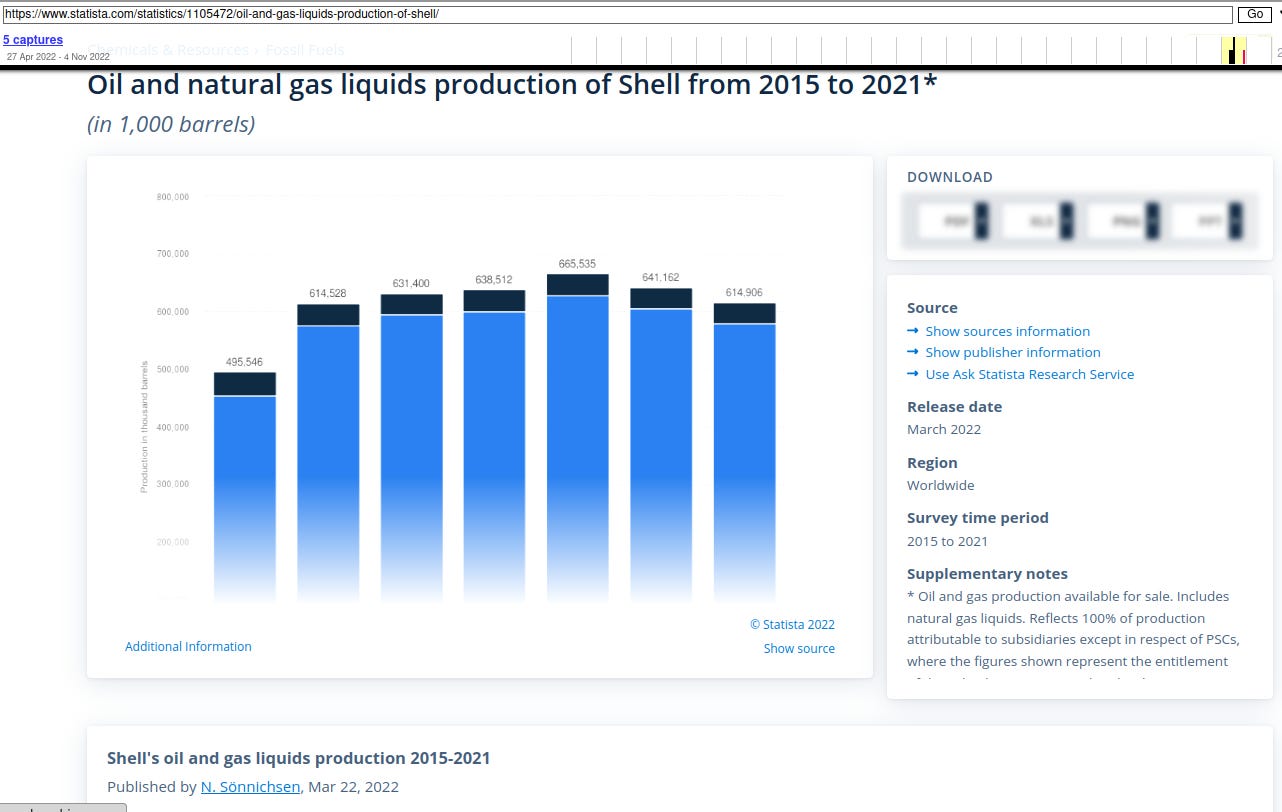Click the 'Production in thousand barrels' axis title

tap(144, 426)
